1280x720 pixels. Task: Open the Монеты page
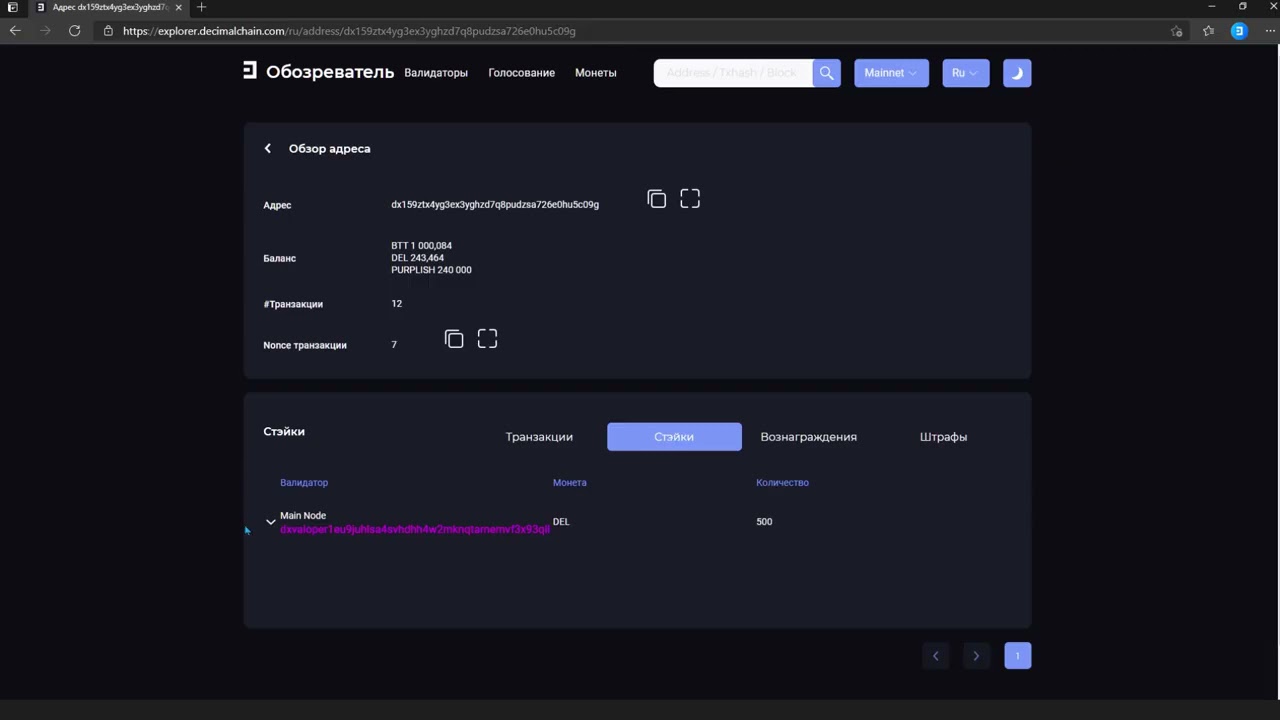[596, 73]
